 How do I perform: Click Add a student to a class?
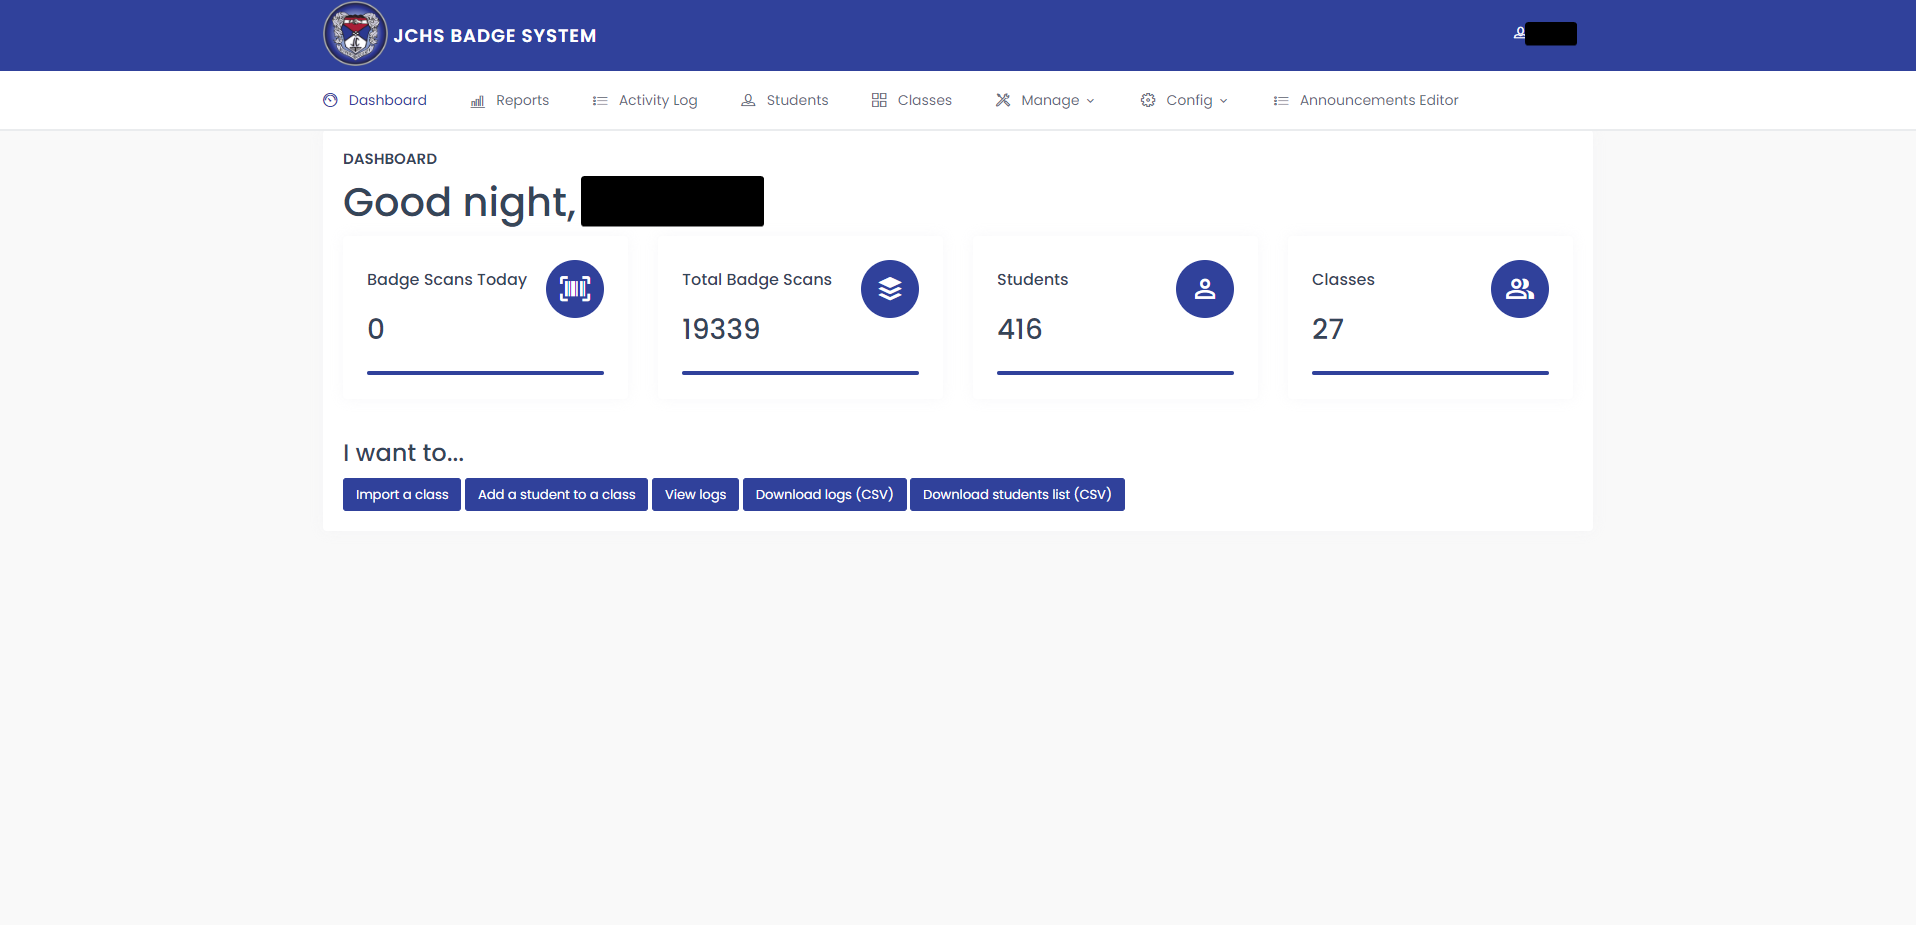click(556, 494)
